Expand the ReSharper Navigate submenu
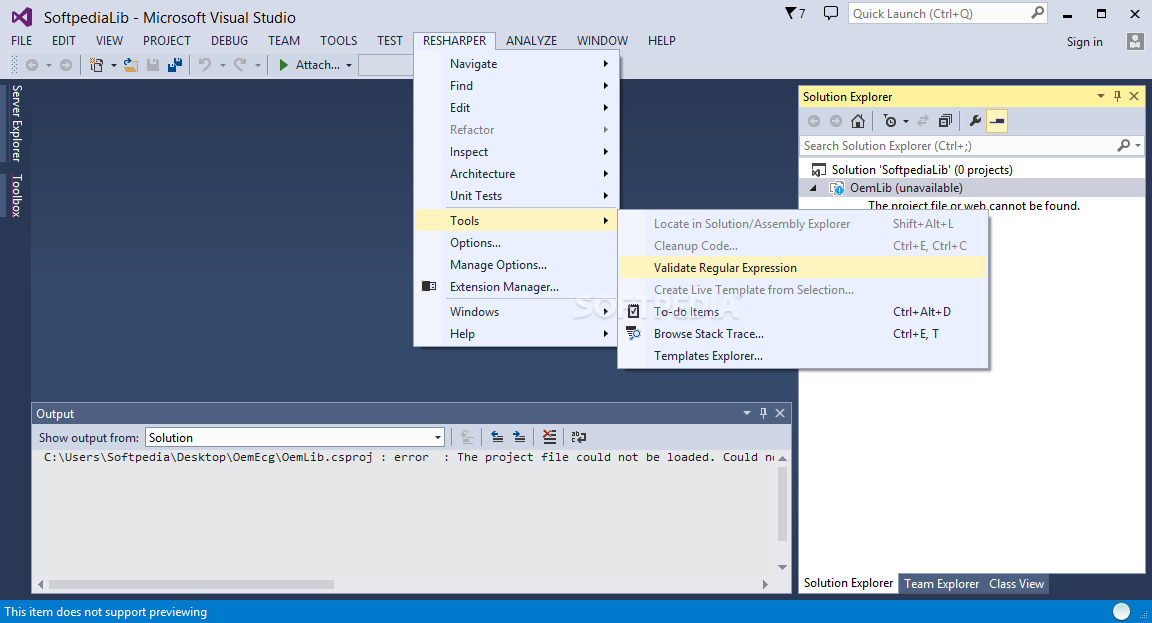Screen dimensions: 1152x623 pos(516,64)
